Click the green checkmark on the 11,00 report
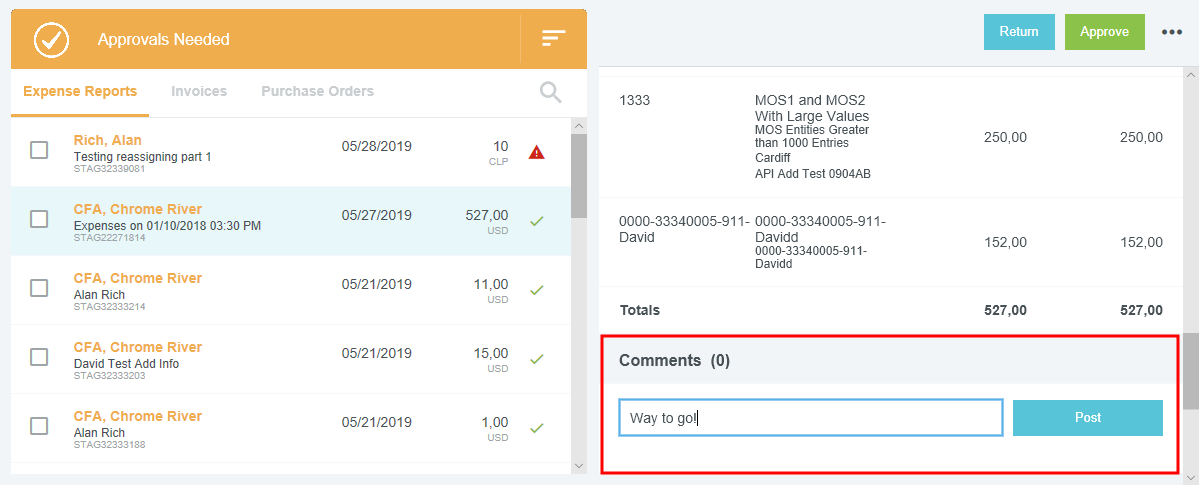 (x=537, y=290)
